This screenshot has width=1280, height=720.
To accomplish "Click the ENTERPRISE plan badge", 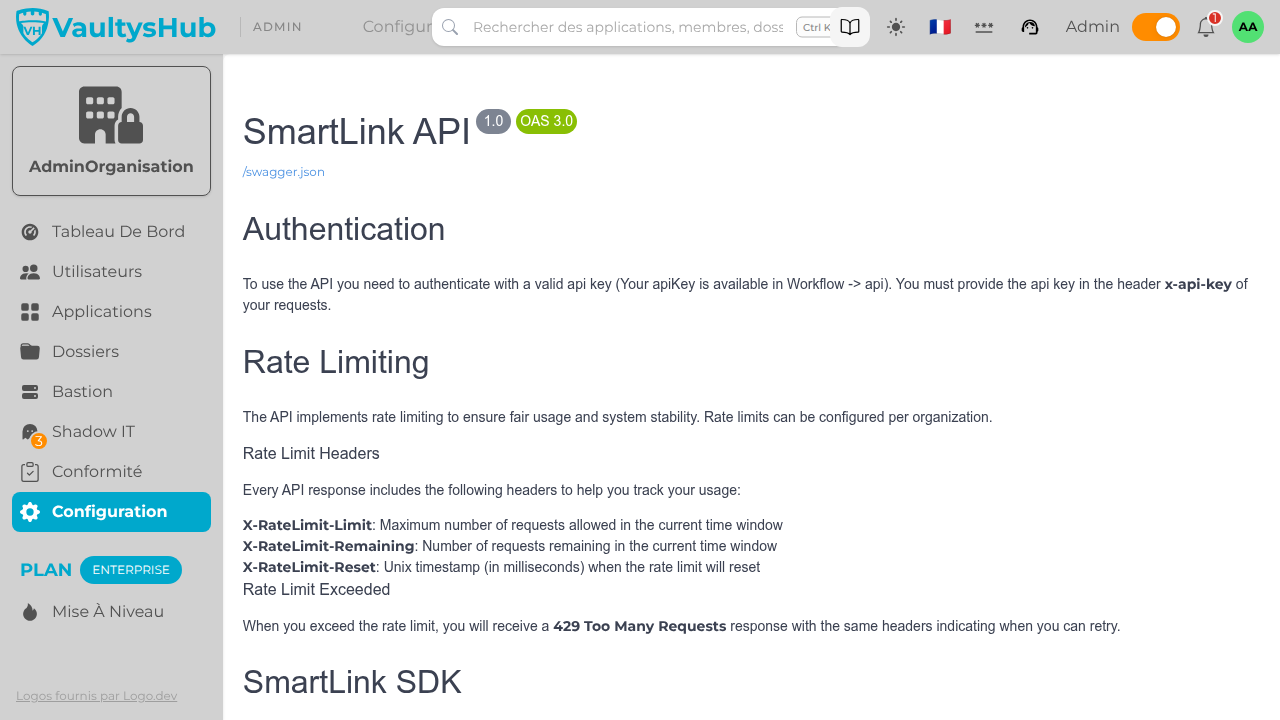I will pos(131,570).
